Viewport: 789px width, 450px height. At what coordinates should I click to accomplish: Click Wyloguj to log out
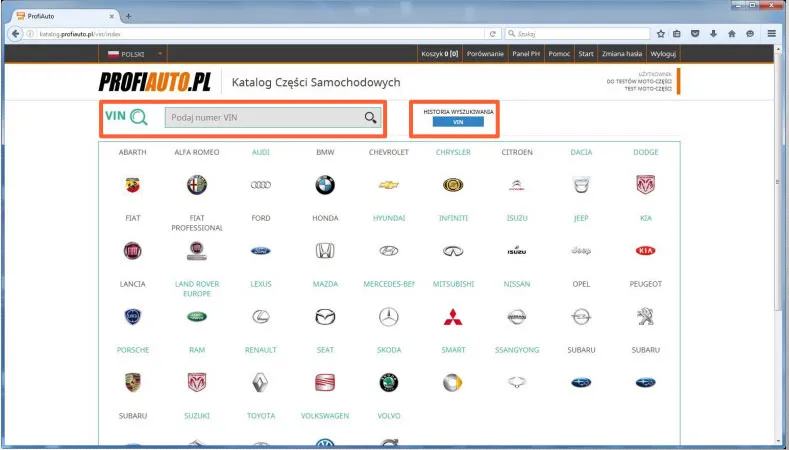point(663,54)
